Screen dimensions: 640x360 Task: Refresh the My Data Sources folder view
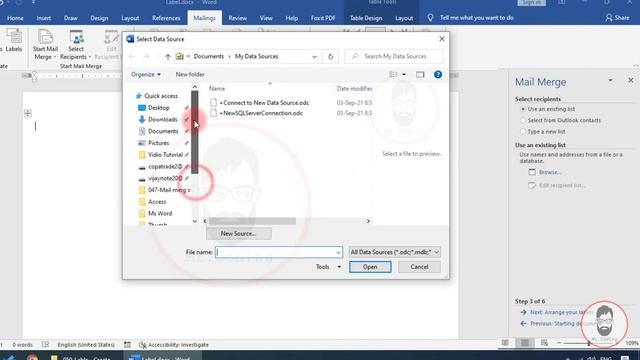(x=331, y=57)
